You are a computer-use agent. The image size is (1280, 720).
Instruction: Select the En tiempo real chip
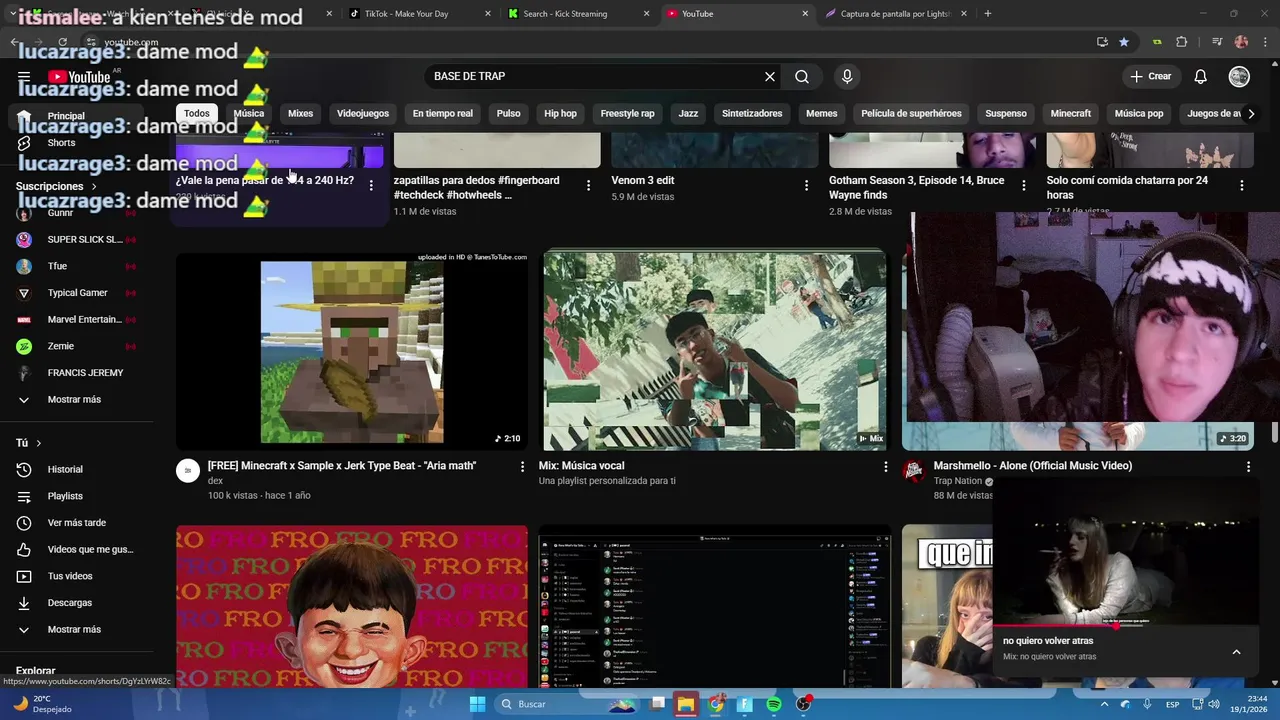tap(443, 114)
